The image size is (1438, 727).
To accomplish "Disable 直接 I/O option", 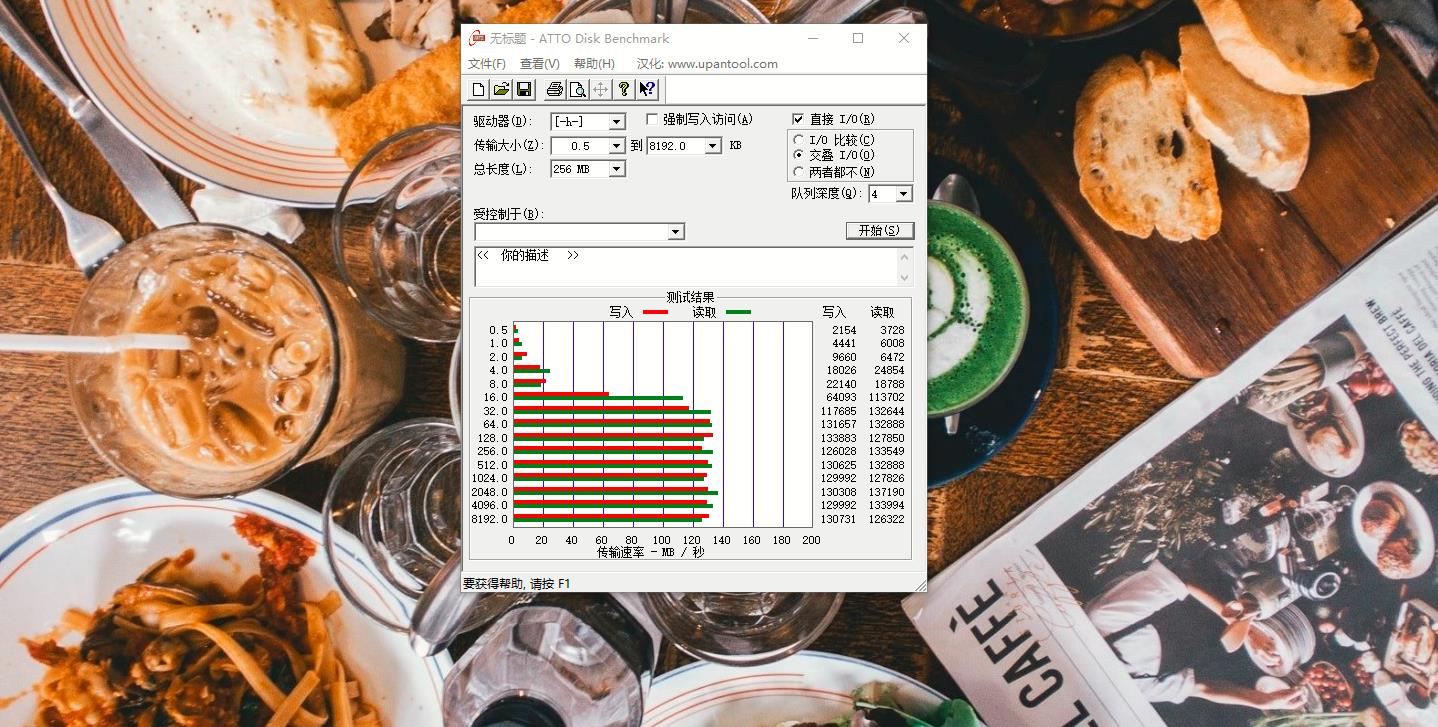I will (798, 118).
